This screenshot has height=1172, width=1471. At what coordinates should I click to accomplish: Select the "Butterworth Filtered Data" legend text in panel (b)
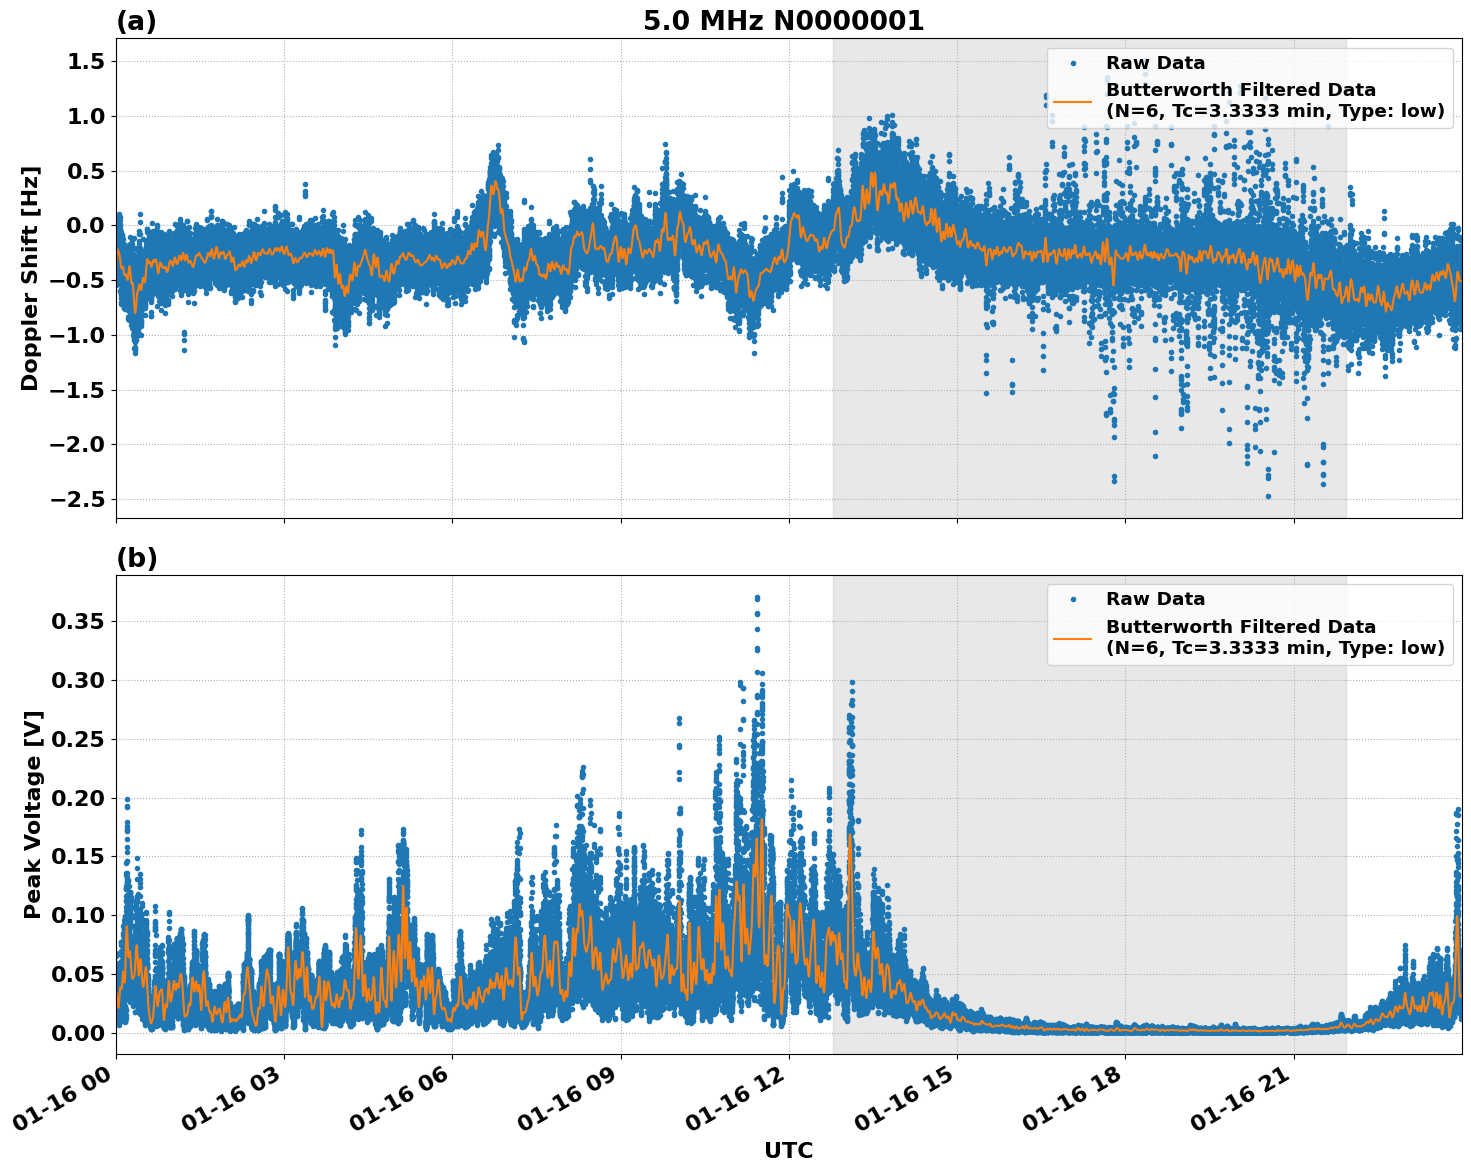pos(1240,627)
